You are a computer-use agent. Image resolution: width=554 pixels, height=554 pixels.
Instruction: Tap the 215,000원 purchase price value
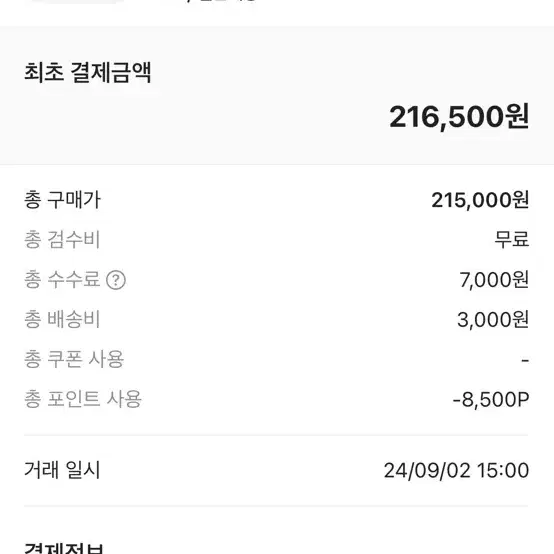click(480, 200)
